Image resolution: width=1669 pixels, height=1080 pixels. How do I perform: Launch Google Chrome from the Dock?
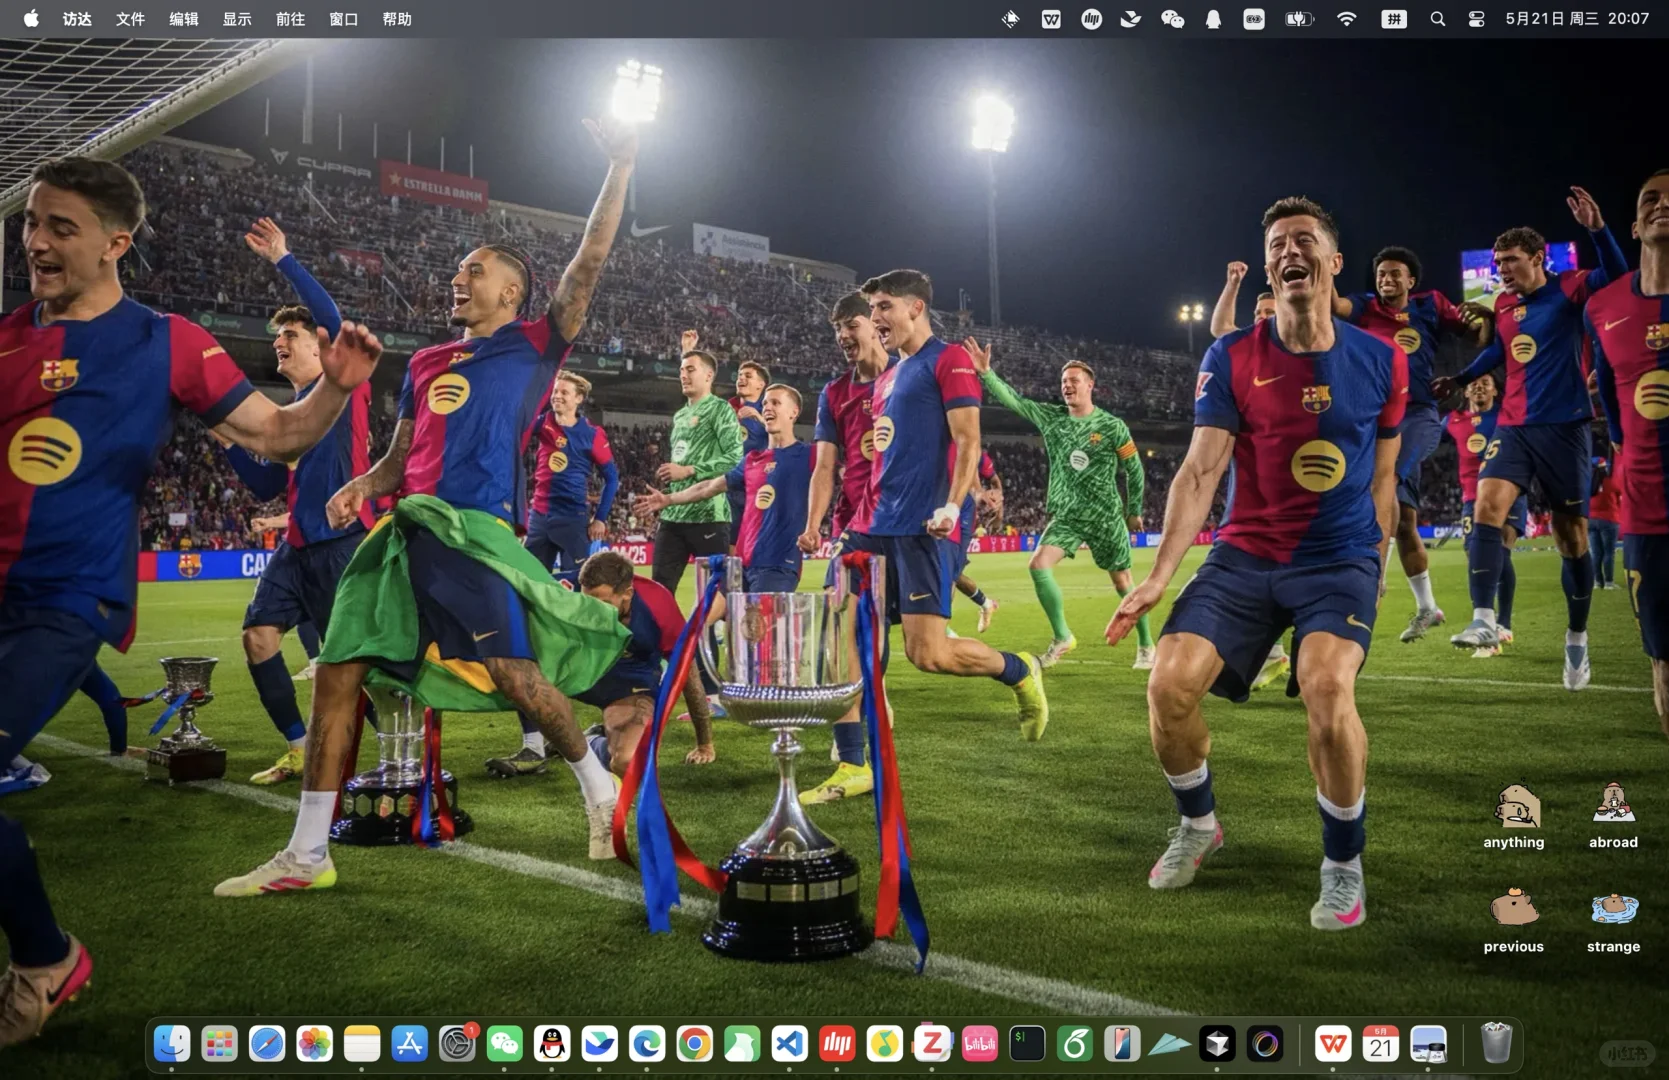click(x=694, y=1044)
